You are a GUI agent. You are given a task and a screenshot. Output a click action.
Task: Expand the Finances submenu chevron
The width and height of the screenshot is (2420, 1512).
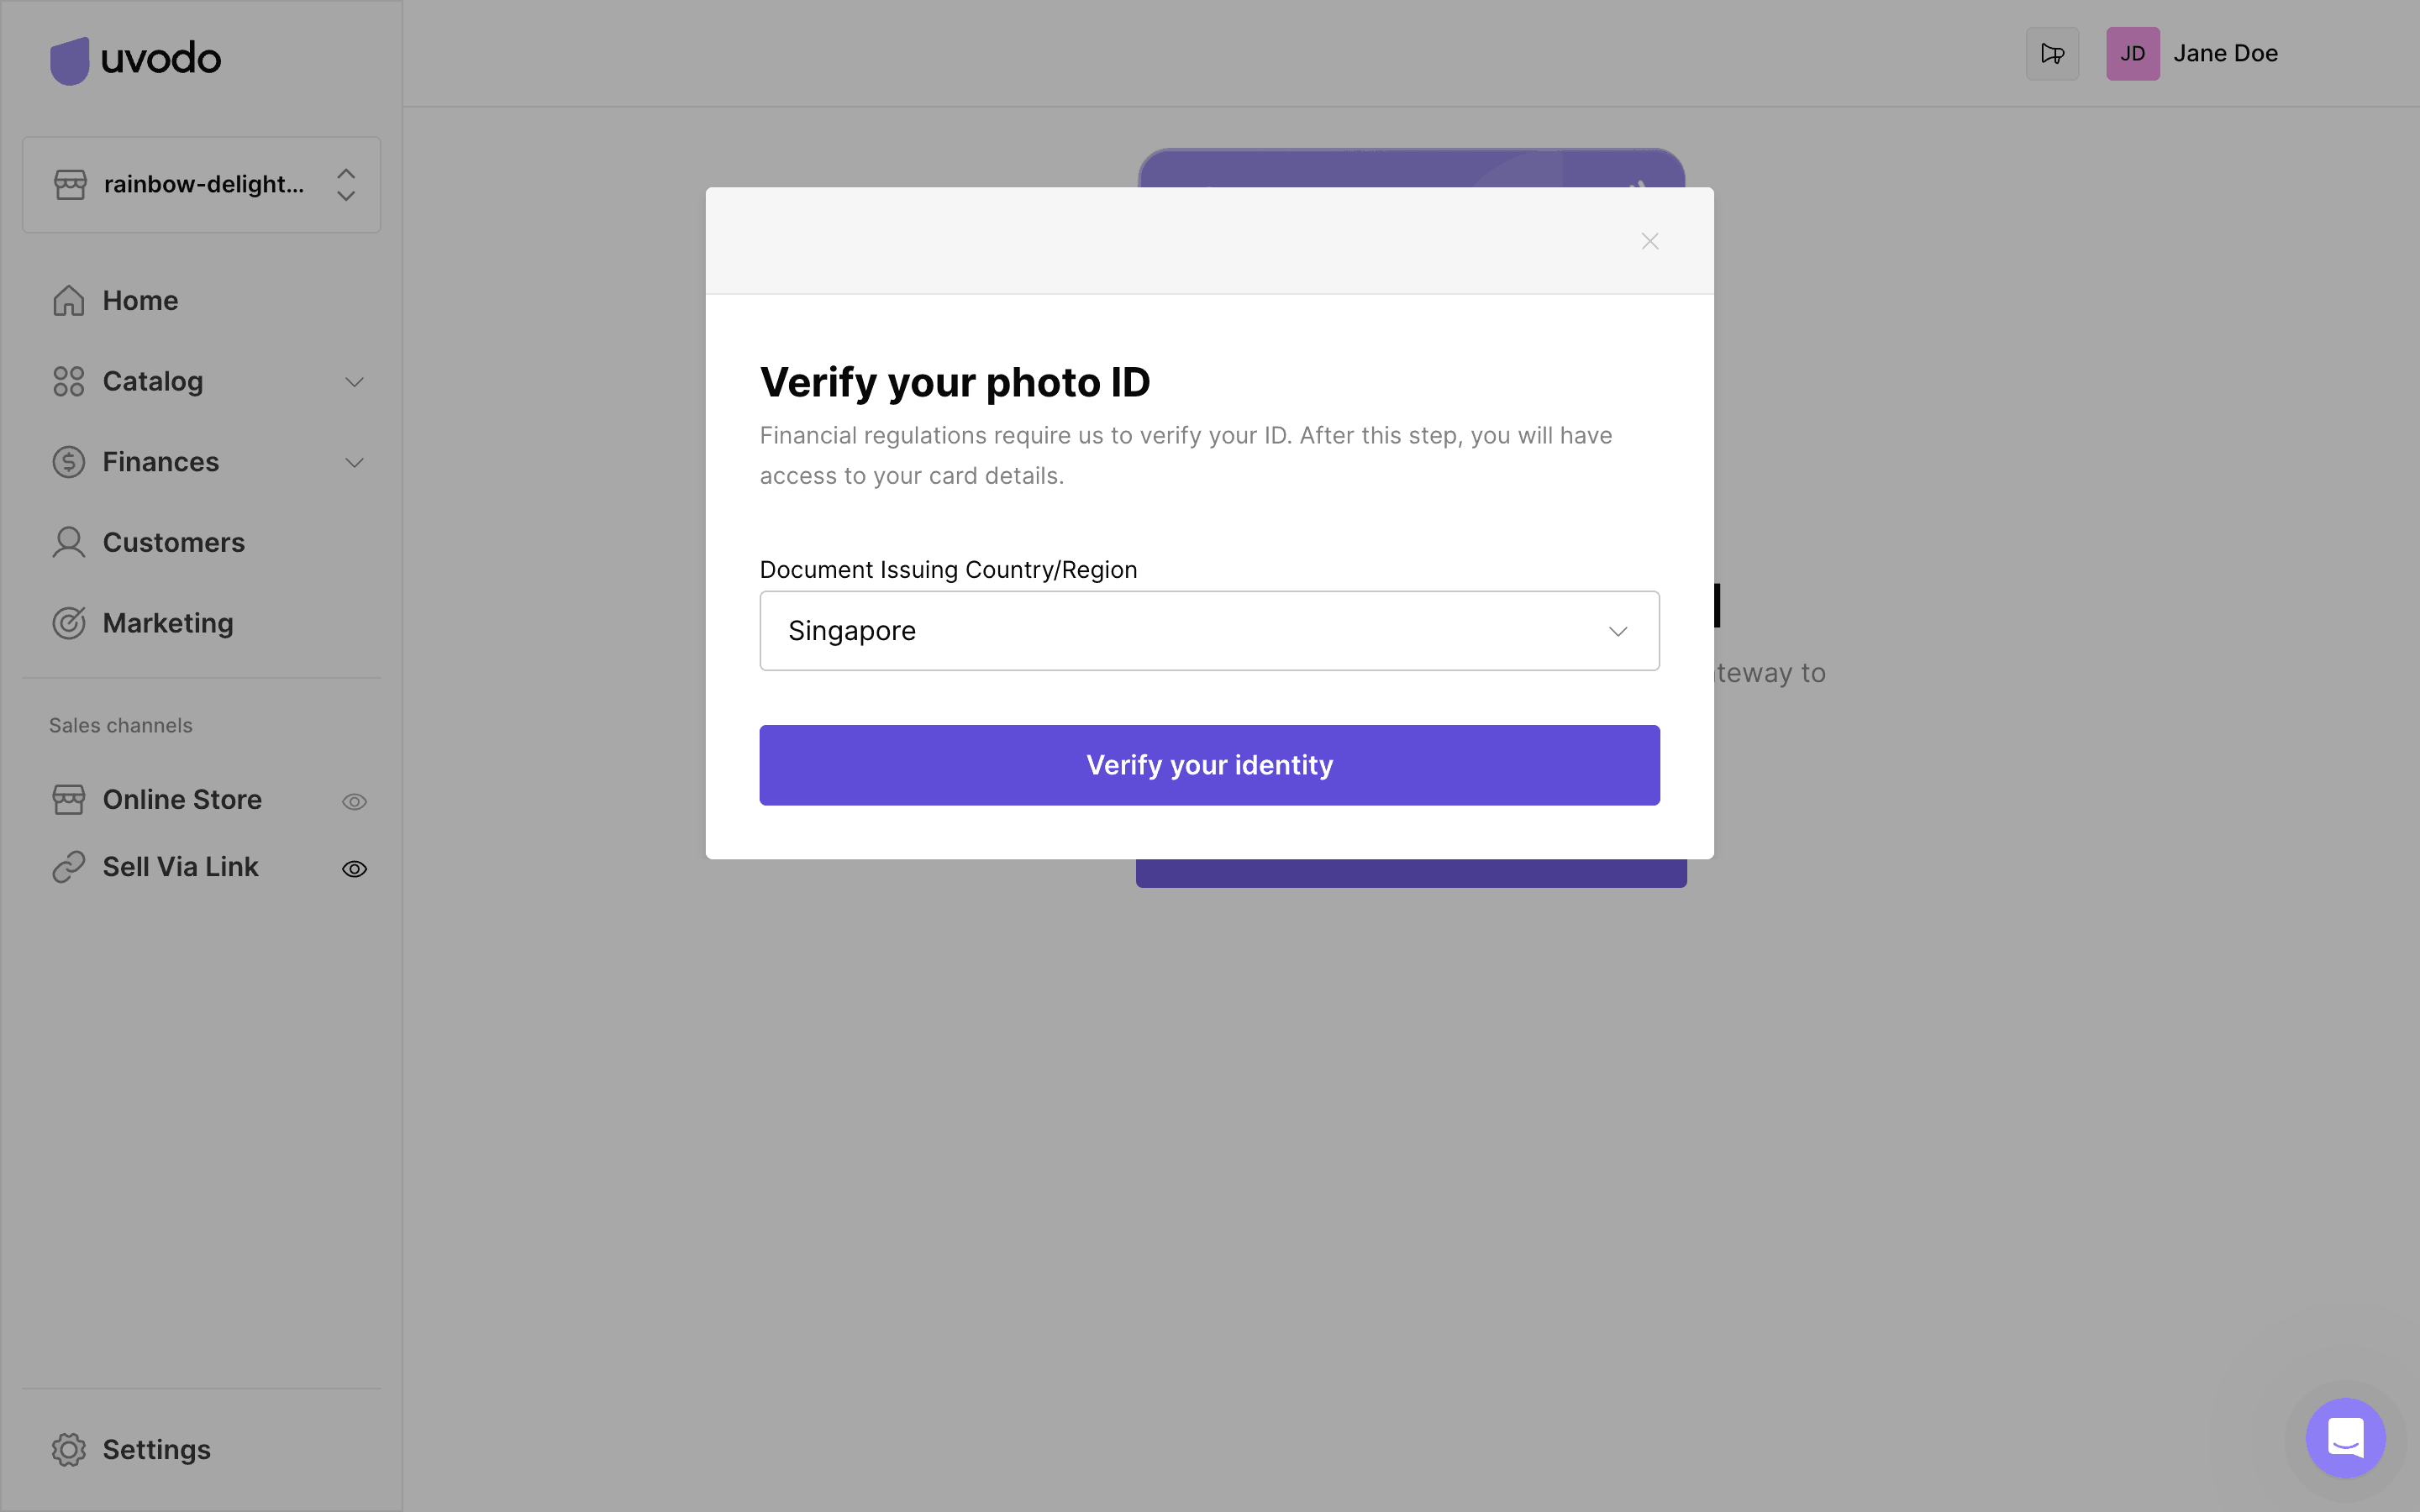tap(354, 462)
